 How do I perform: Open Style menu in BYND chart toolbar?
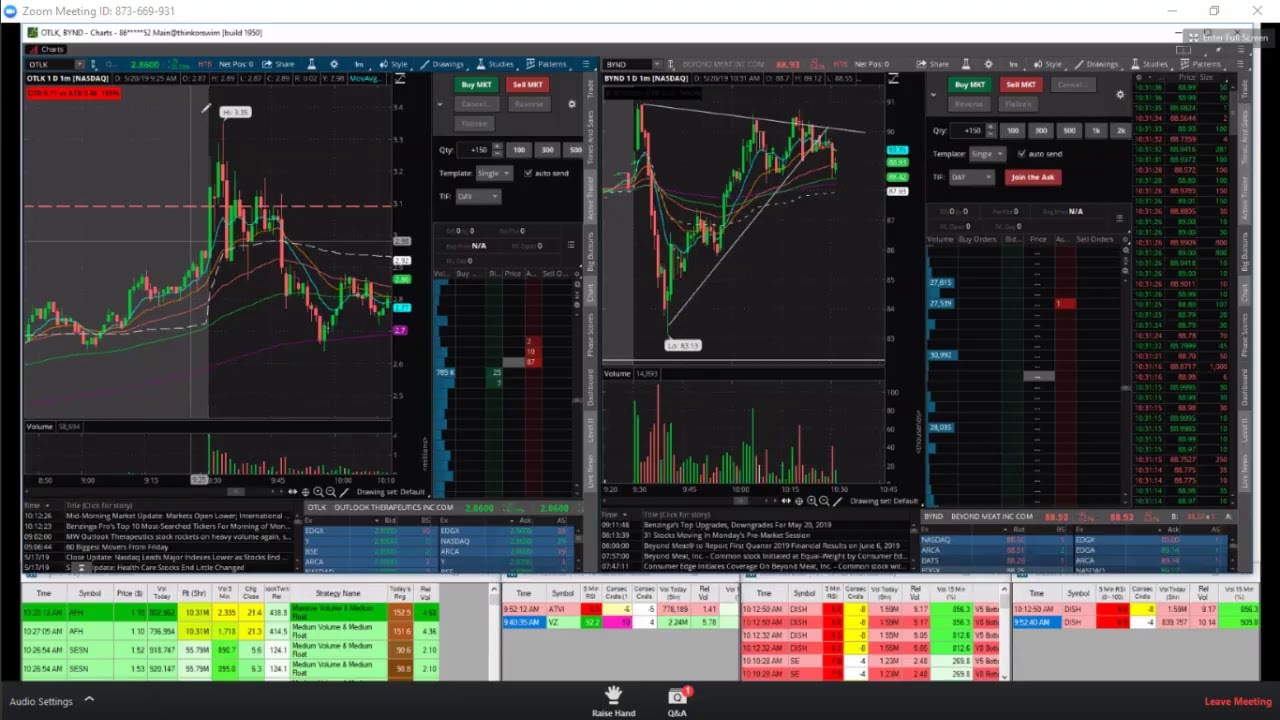(1048, 64)
